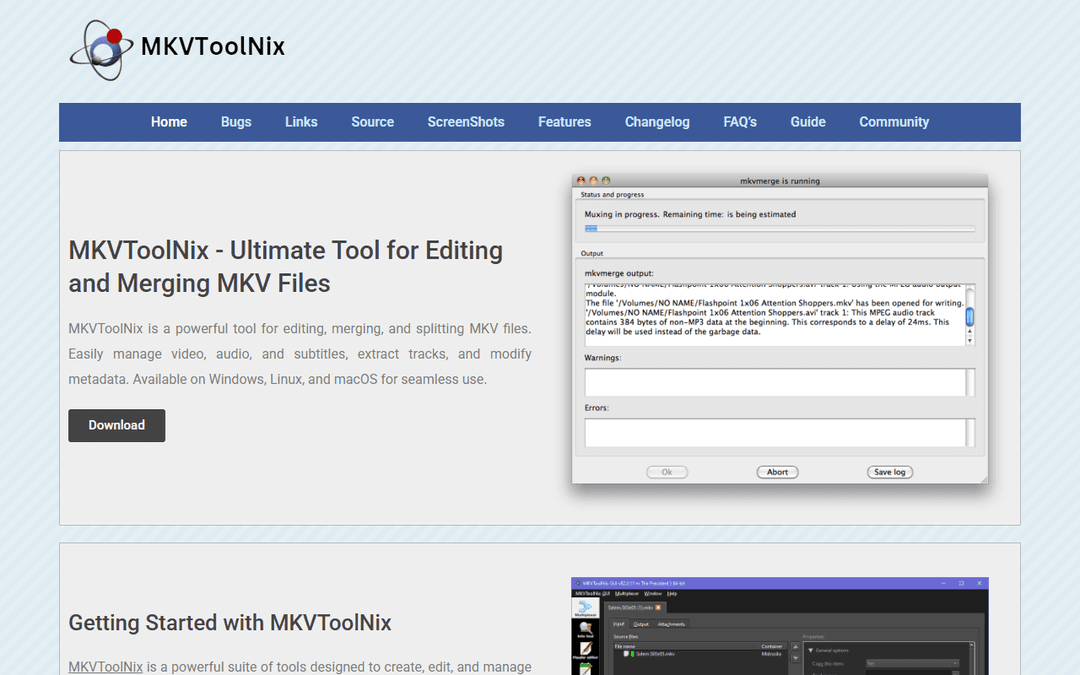The image size is (1080, 675).
Task: Open the FAQ's page
Action: (740, 122)
